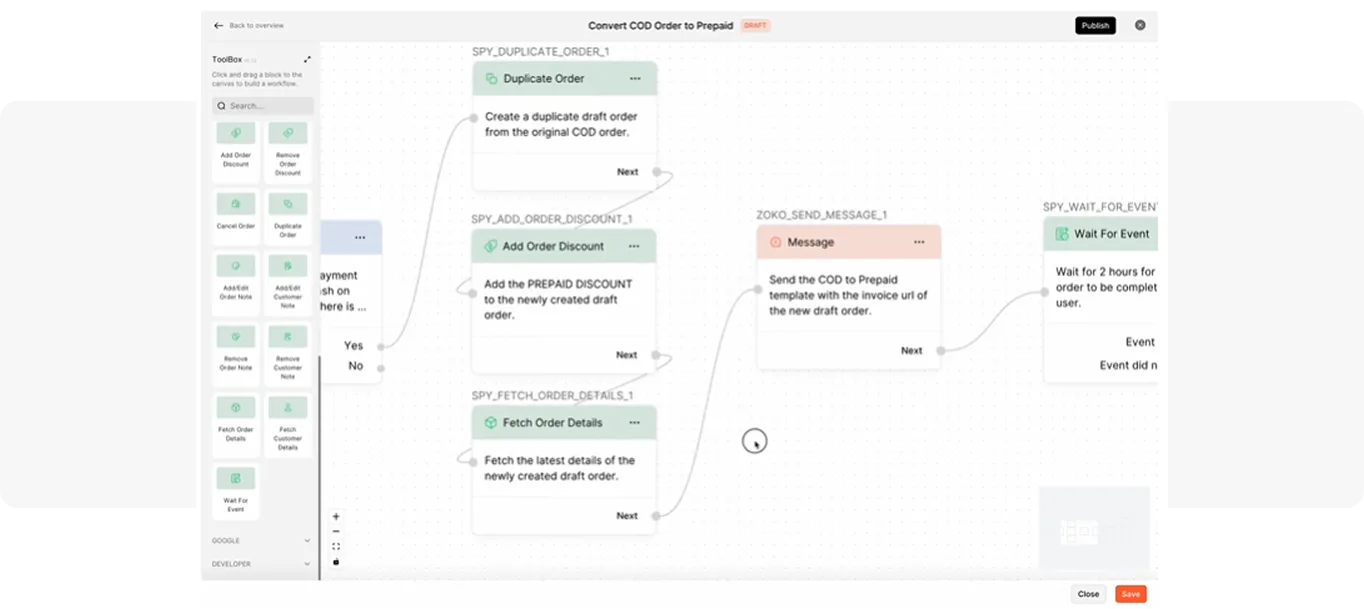Viewport: 1364px width, 609px height.
Task: Toggle the canvas lock icon
Action: 336,561
